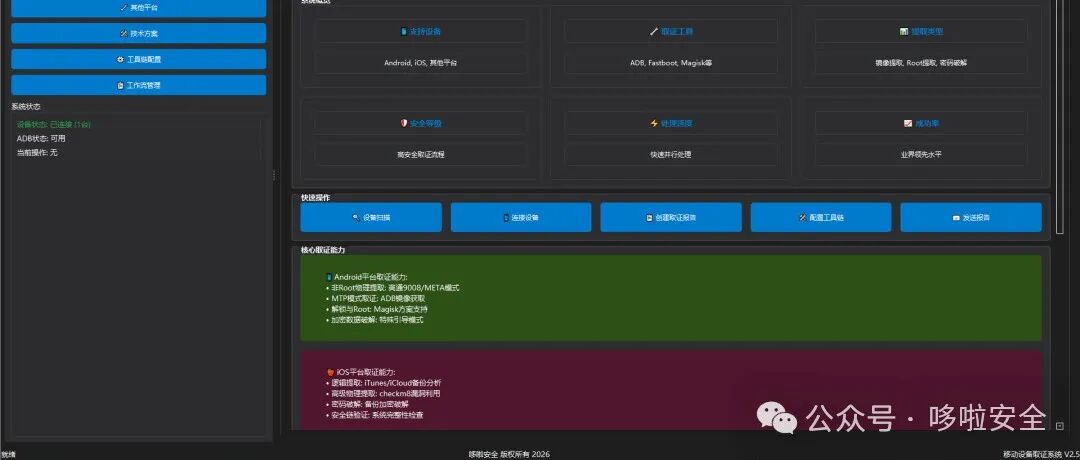Click '业界领先水平' text
The width and height of the screenshot is (1080, 460).
pos(921,155)
